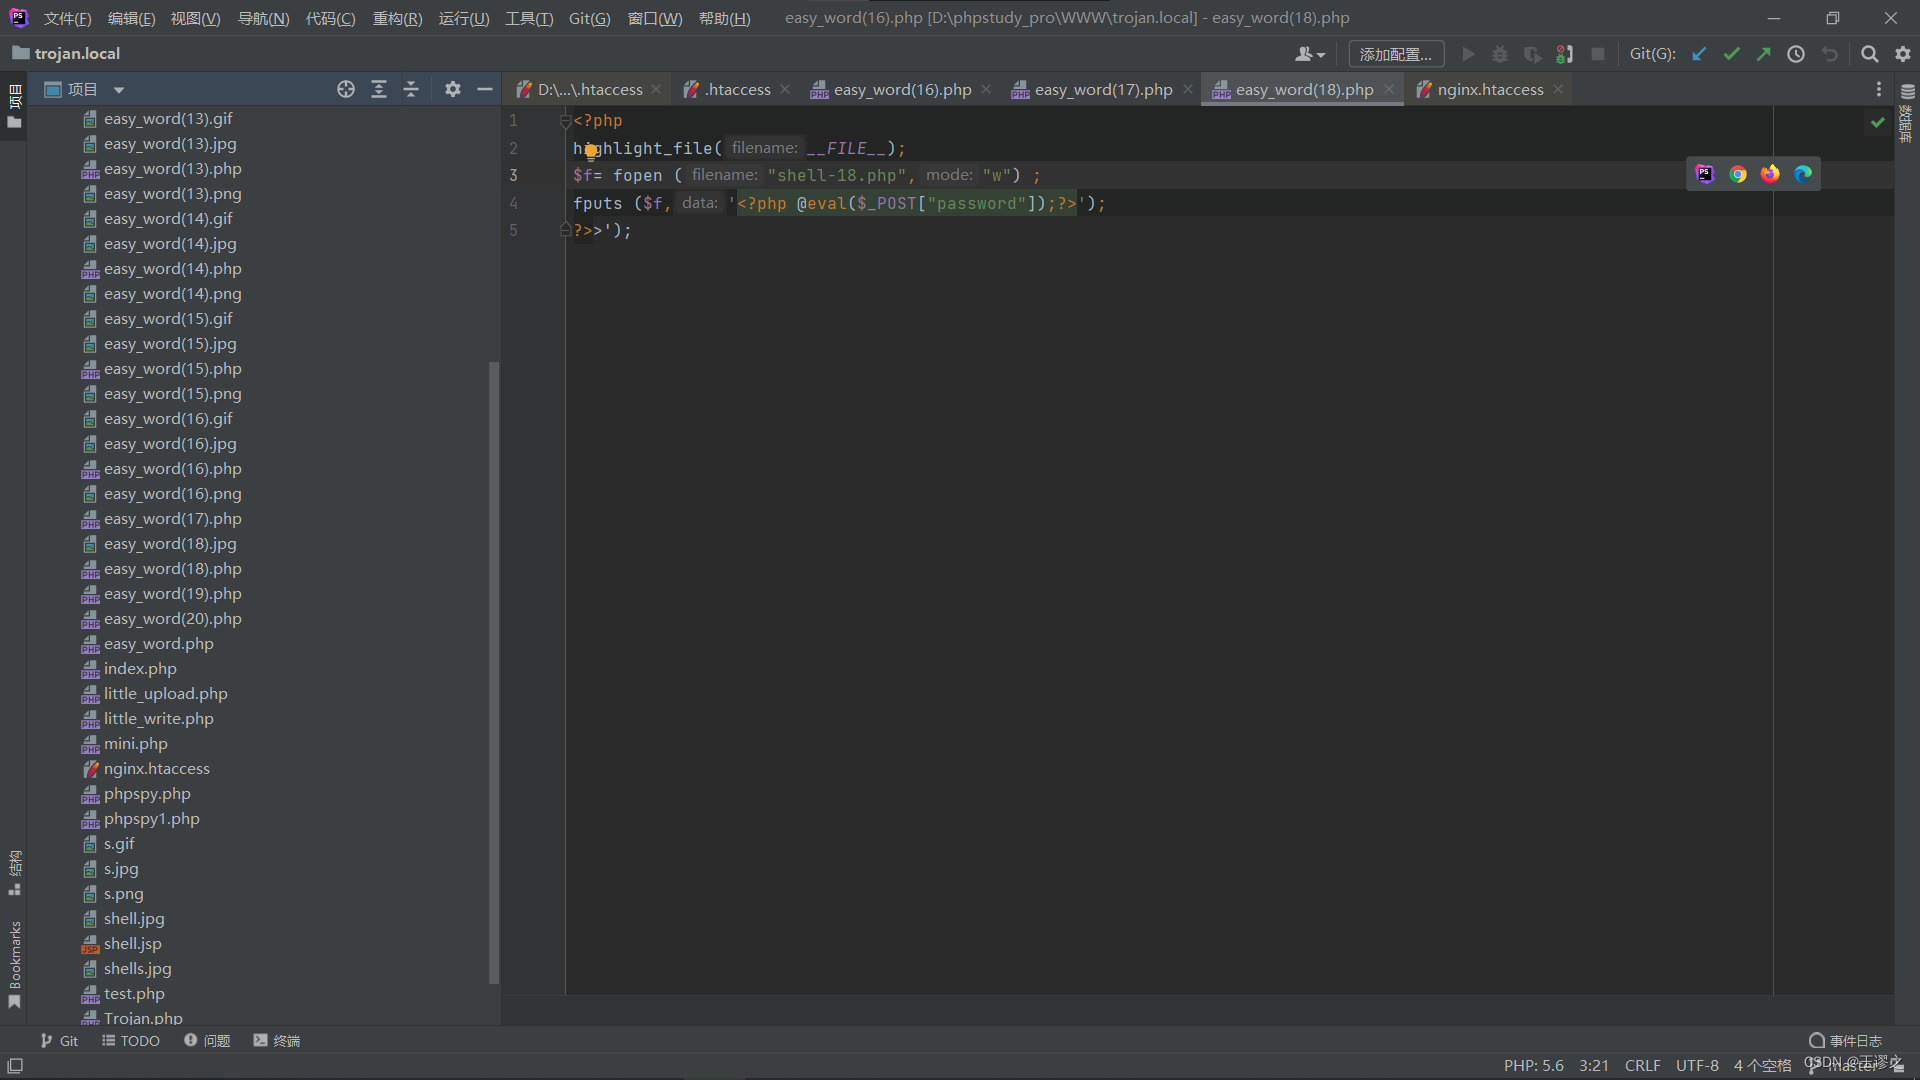The image size is (1920, 1080).
Task: Click project tree vertical scrollbar
Action: coord(493,672)
